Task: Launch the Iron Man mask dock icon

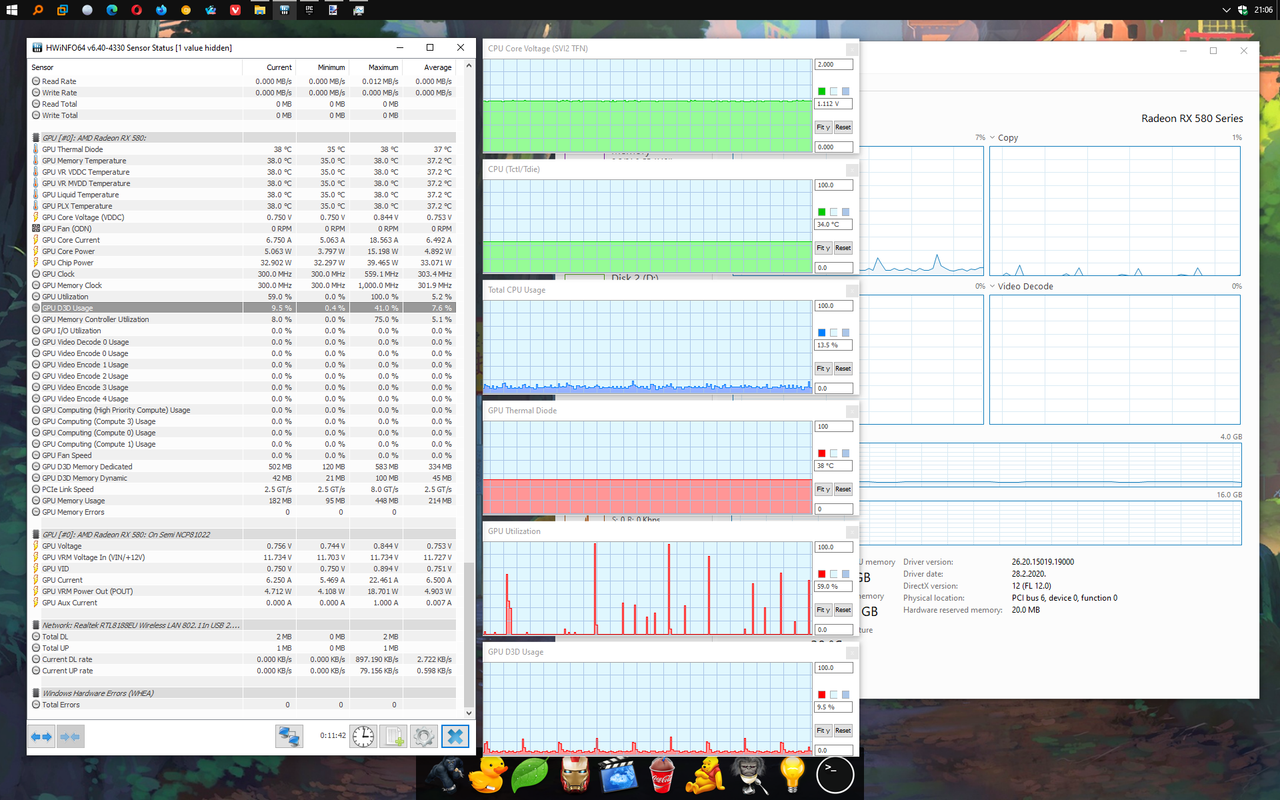Action: [x=573, y=775]
